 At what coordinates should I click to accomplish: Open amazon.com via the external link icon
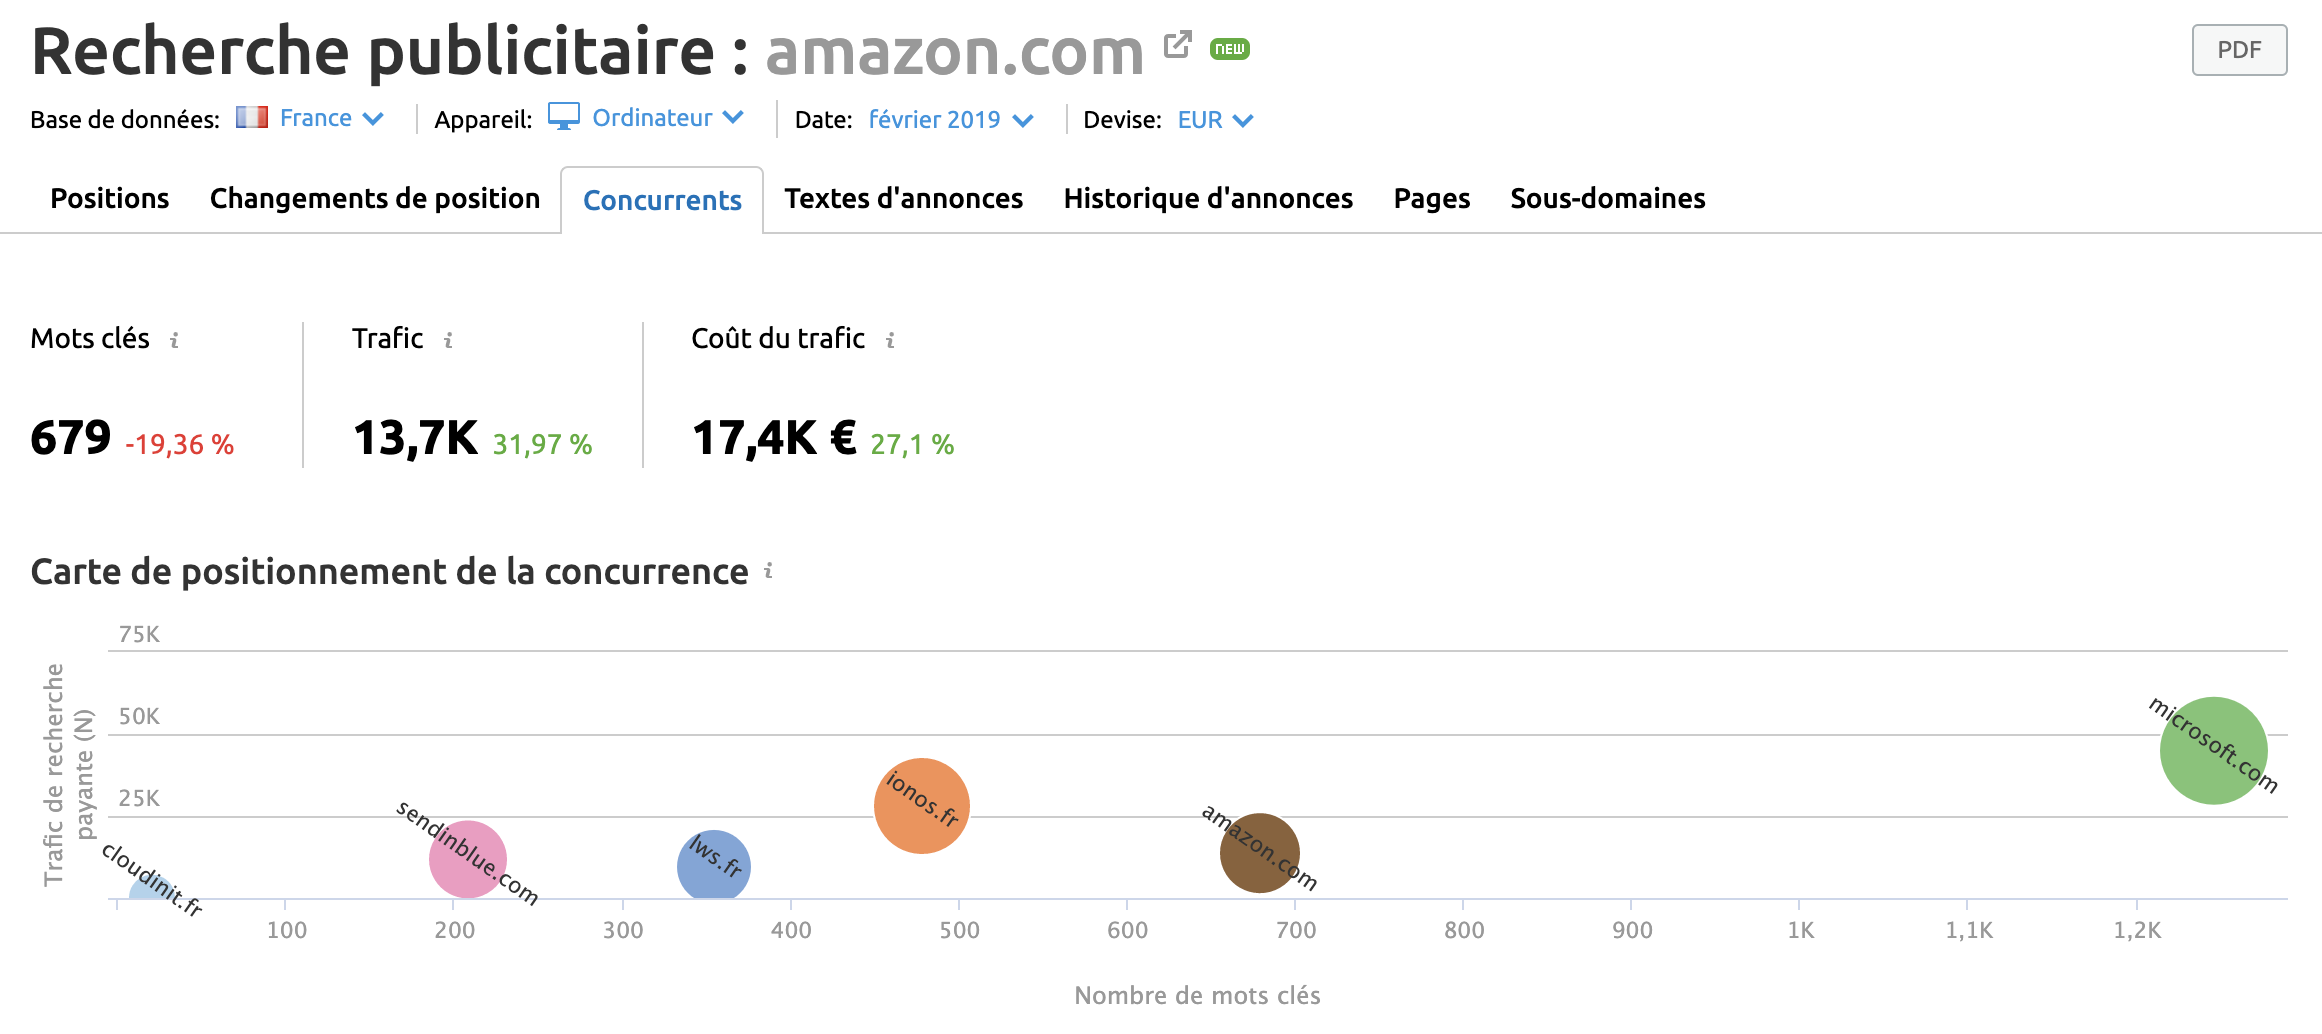click(x=1179, y=43)
